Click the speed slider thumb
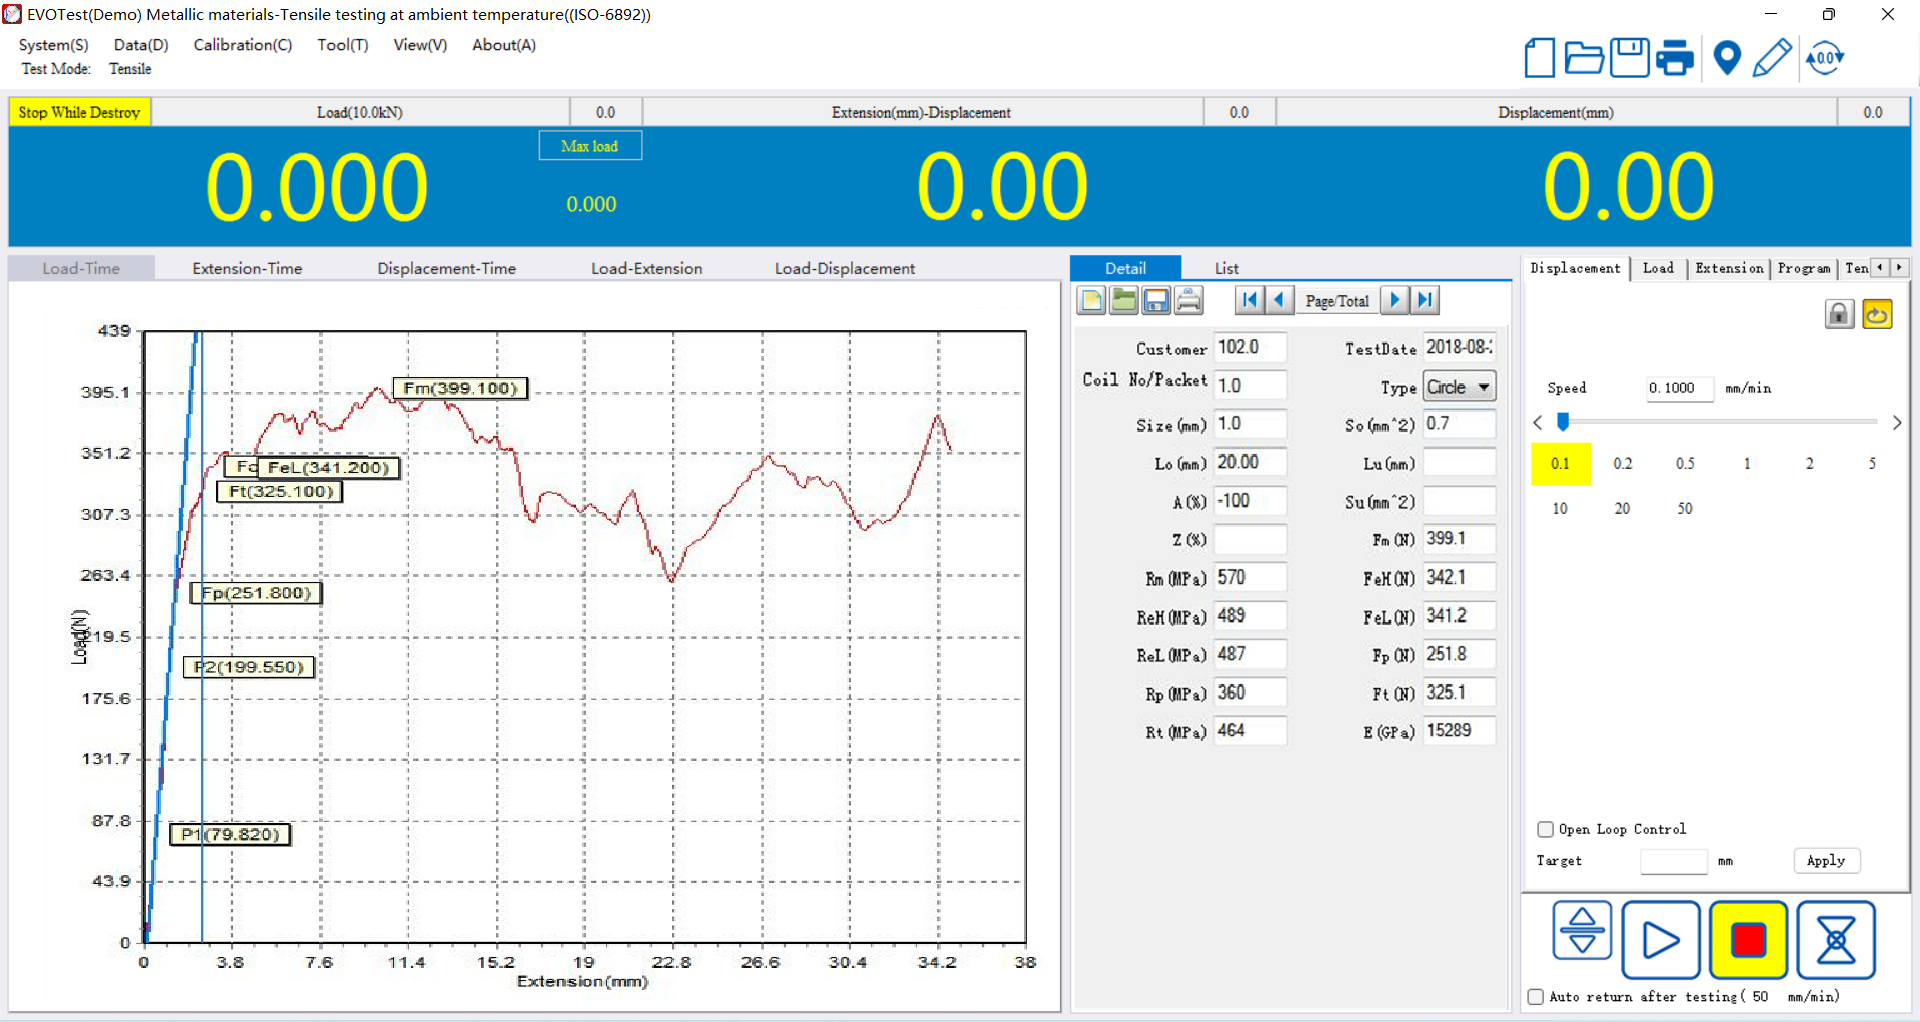 point(1563,422)
